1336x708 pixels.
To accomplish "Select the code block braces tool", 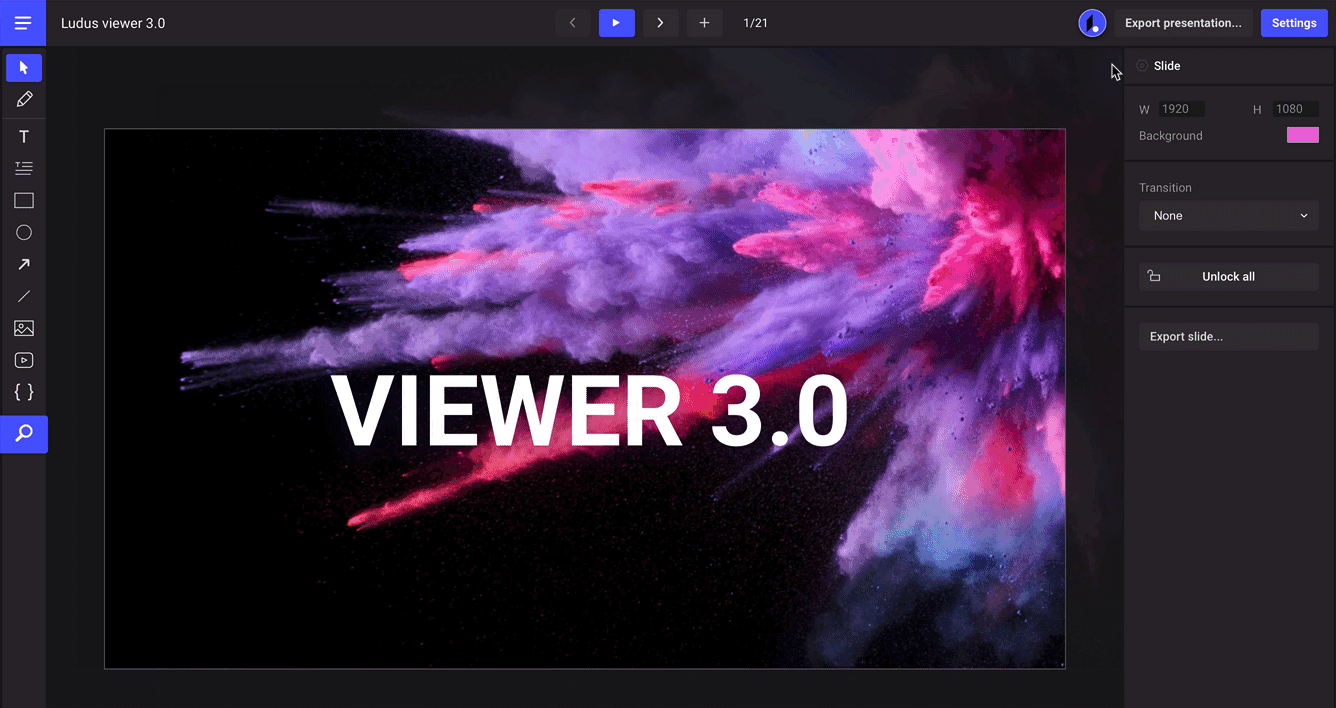I will 24,392.
